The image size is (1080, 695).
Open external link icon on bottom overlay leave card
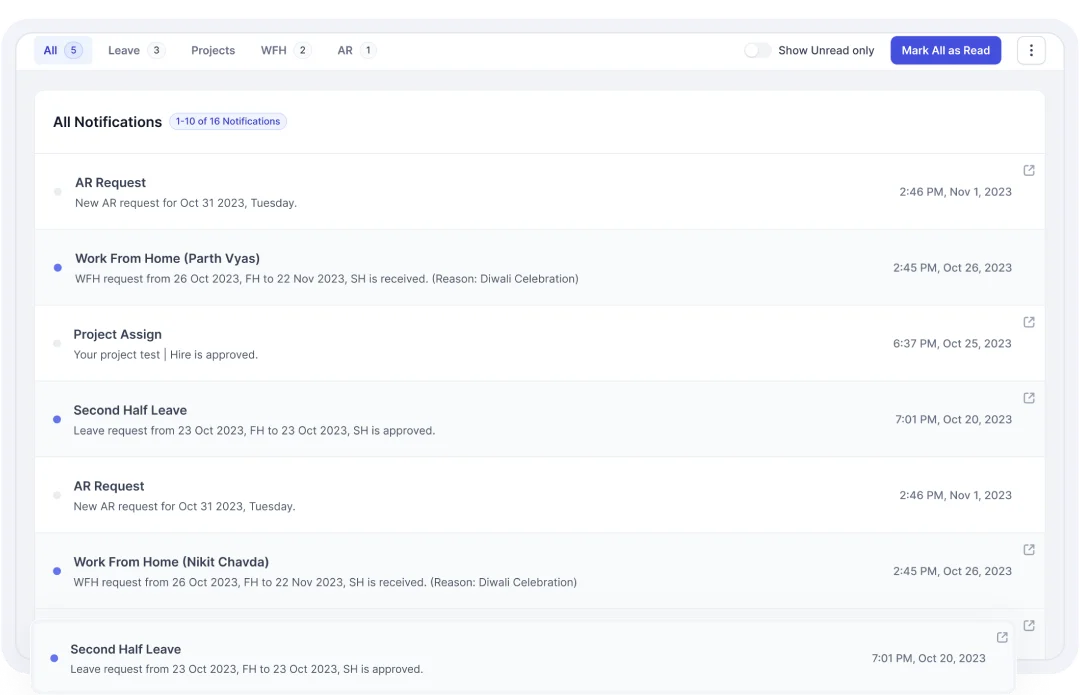(1002, 637)
